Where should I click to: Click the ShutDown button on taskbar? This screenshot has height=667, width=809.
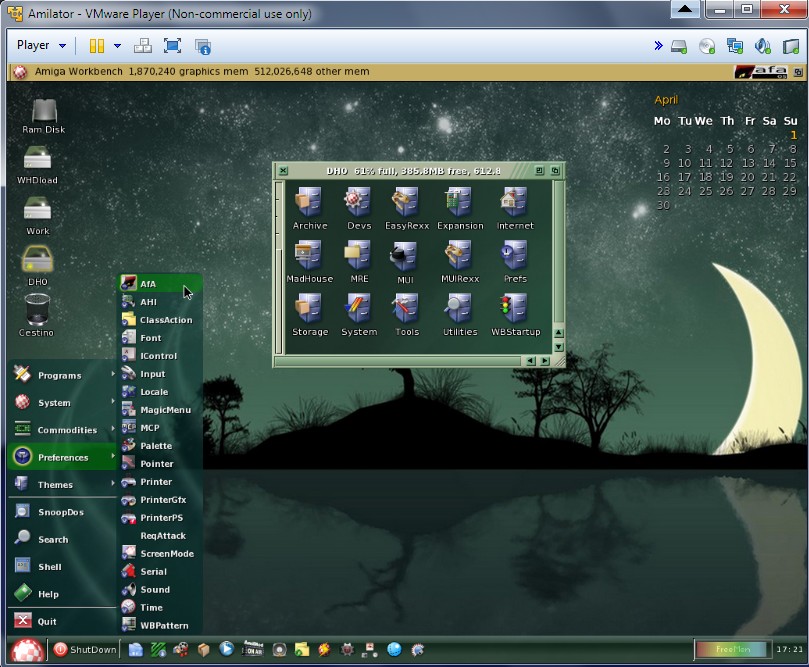pyautogui.click(x=85, y=649)
